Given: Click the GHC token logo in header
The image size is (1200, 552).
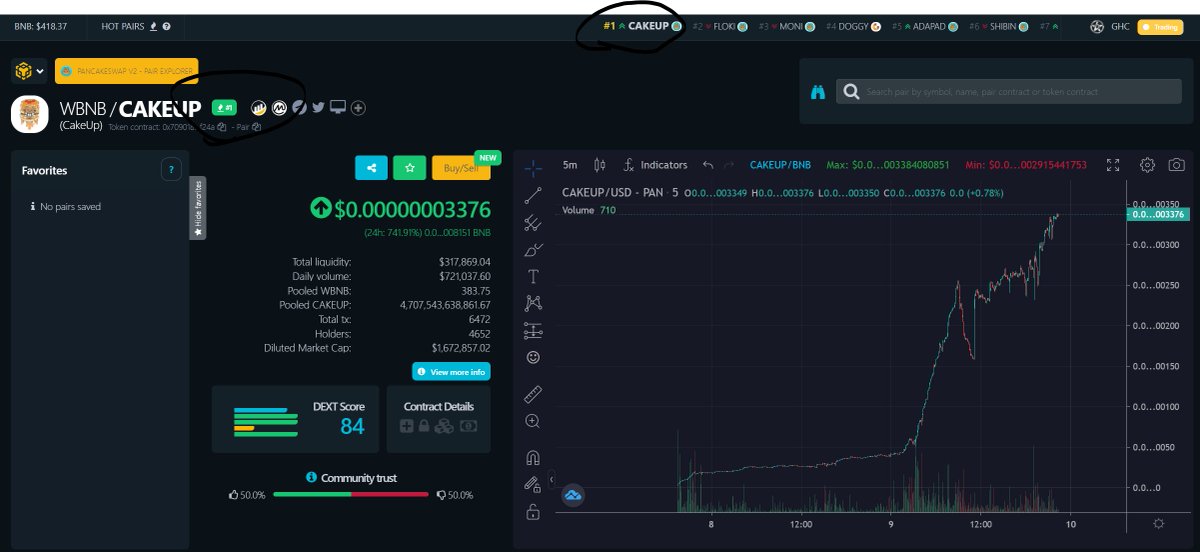Looking at the screenshot, I should 1097,26.
